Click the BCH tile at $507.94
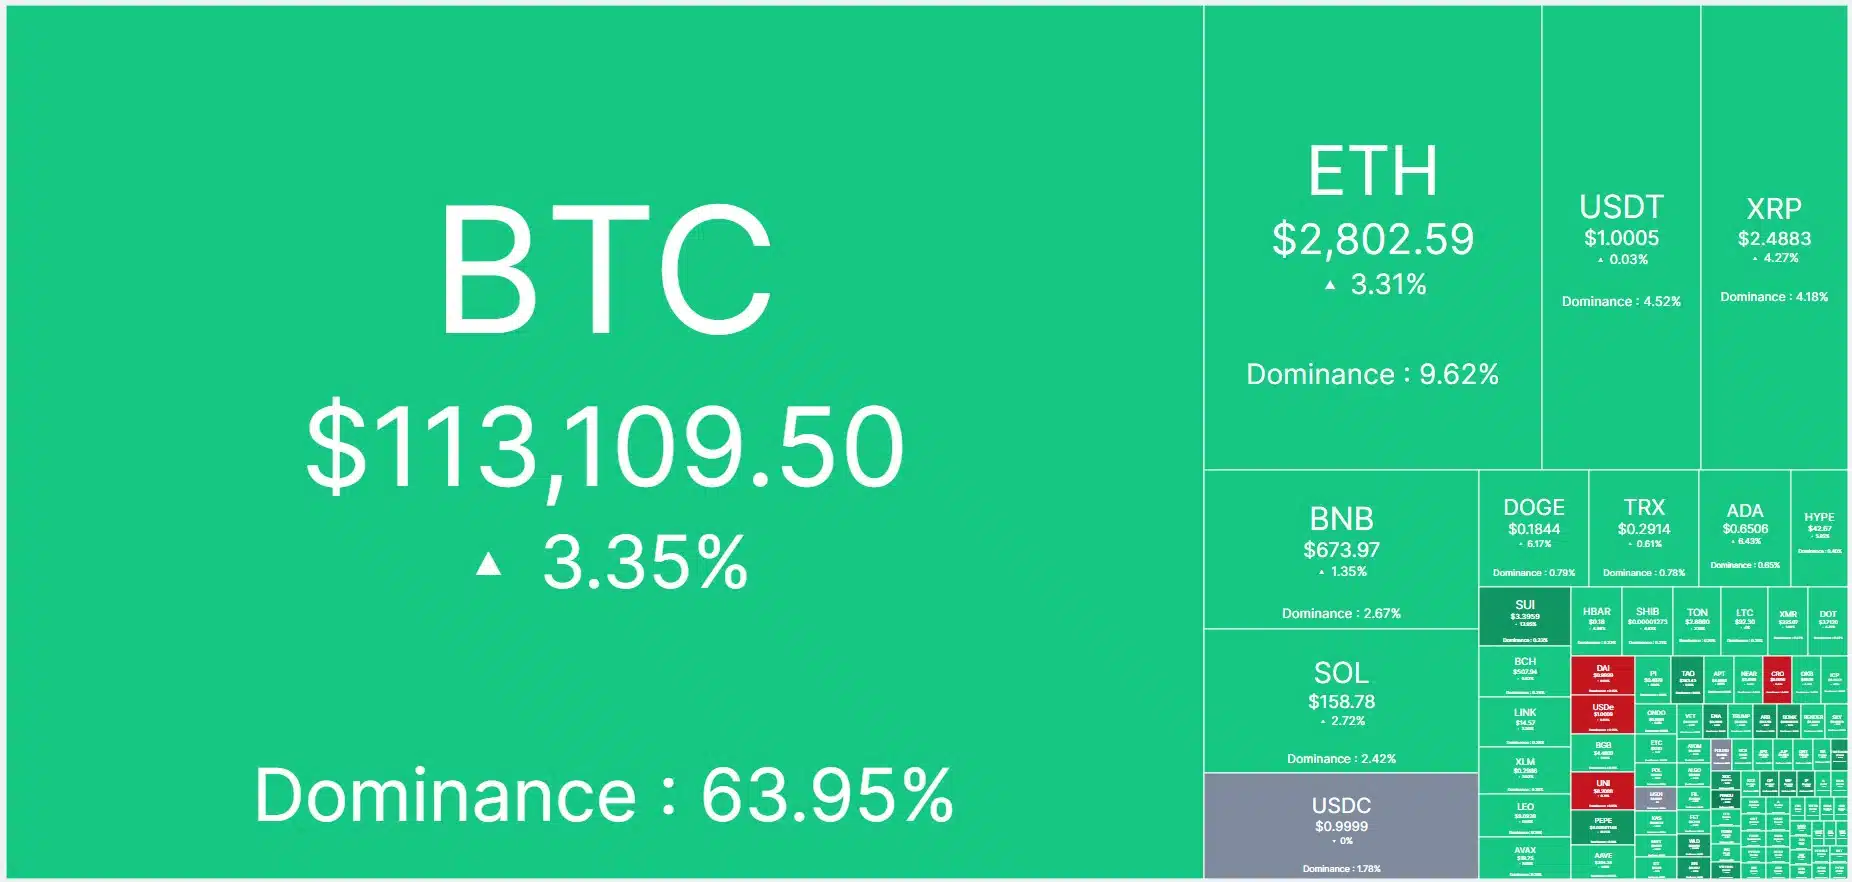This screenshot has width=1852, height=882. click(1524, 672)
